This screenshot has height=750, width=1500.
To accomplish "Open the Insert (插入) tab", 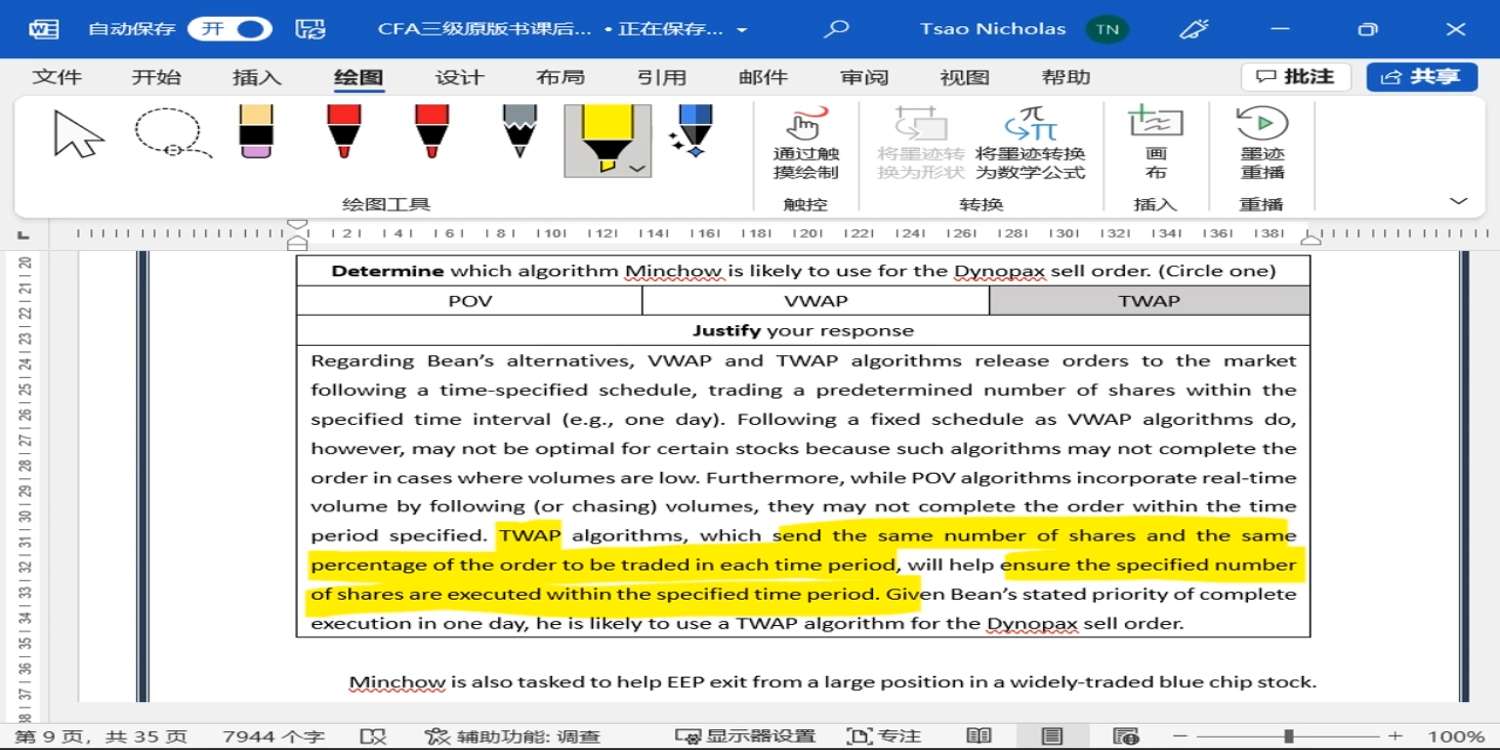I will [257, 77].
